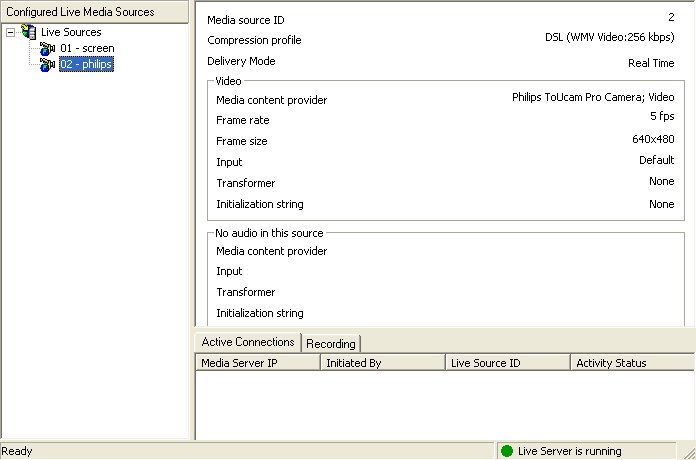
Task: Click the Live Source ID column header
Action: [x=507, y=363]
